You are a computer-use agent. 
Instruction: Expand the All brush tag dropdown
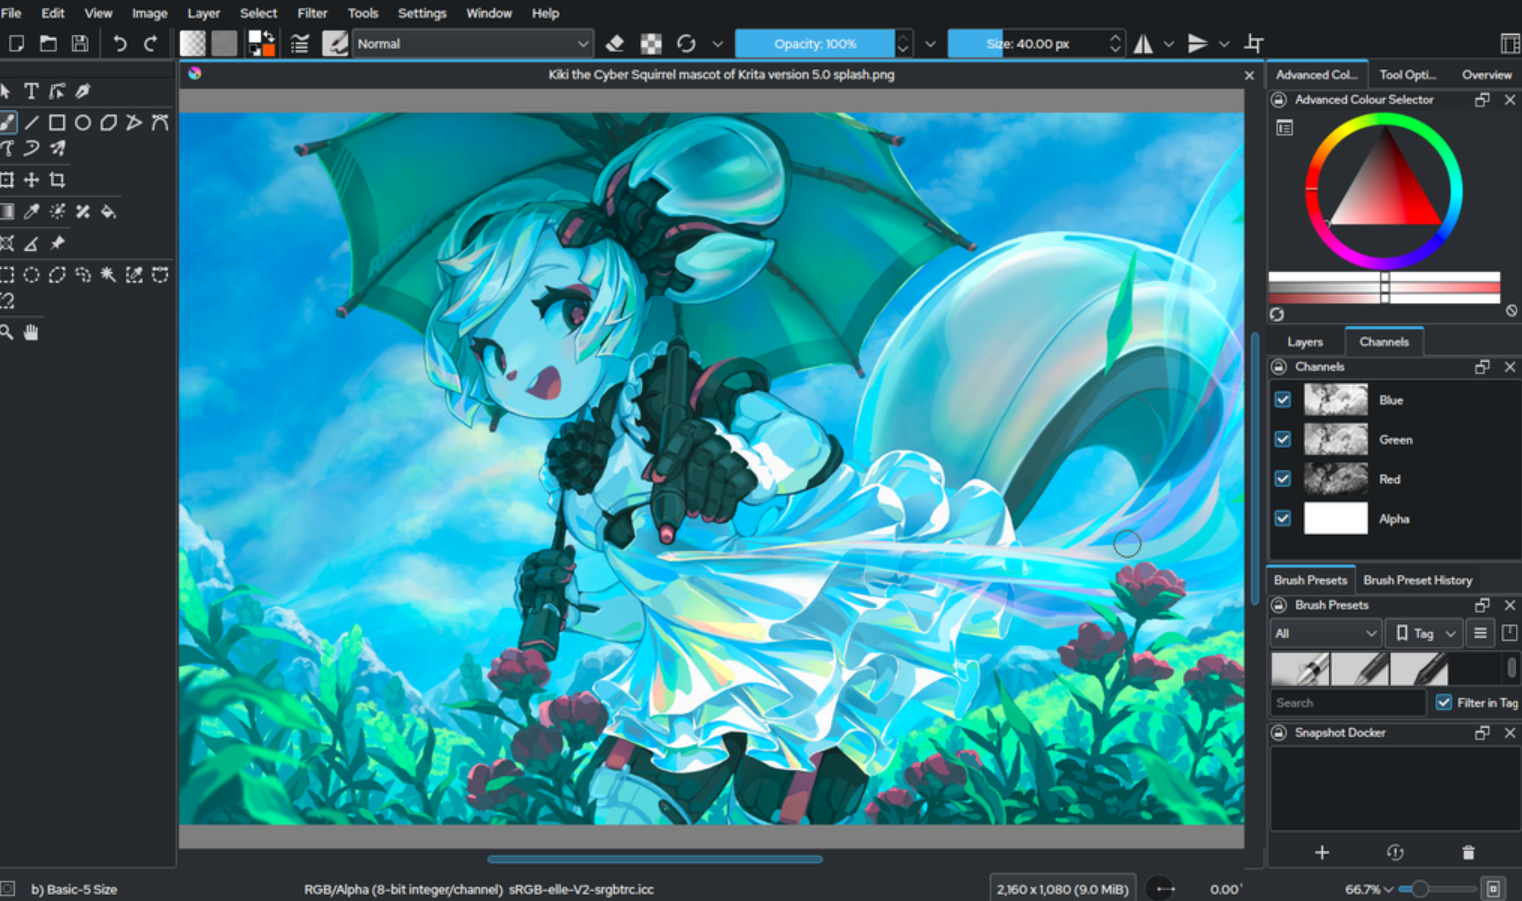click(x=1325, y=633)
